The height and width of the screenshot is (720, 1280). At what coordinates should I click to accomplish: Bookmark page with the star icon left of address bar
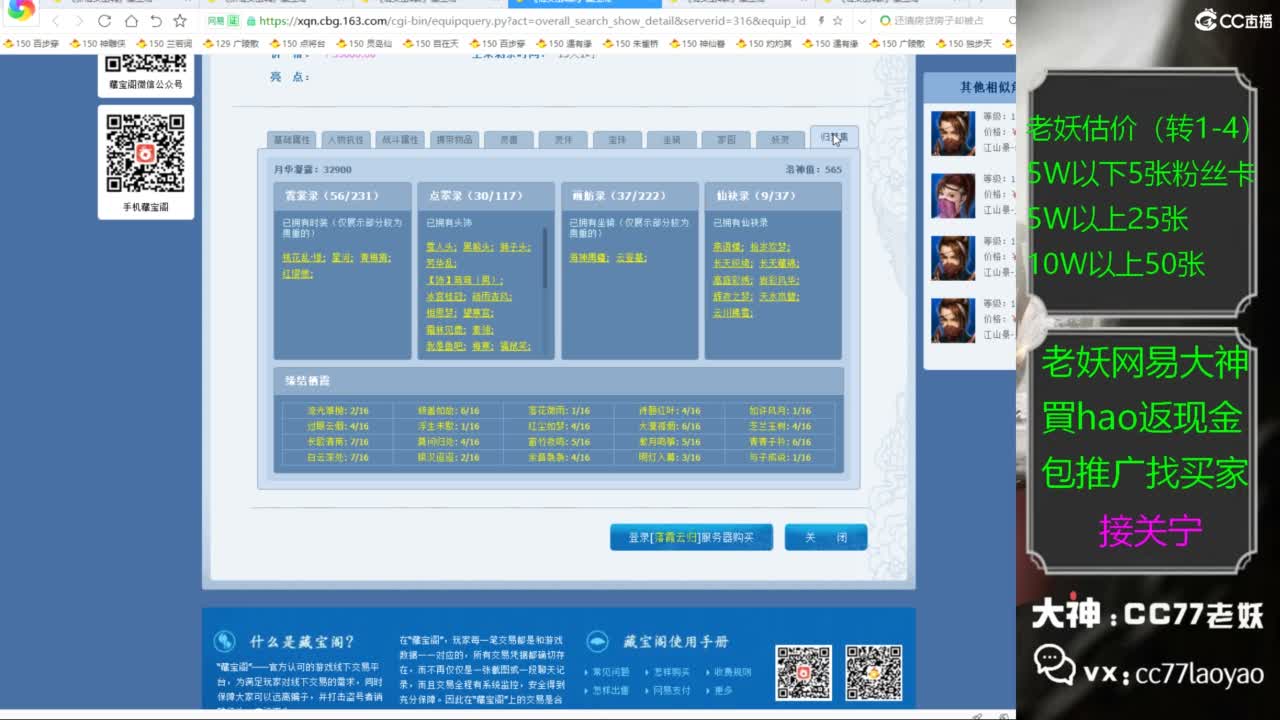pos(180,21)
